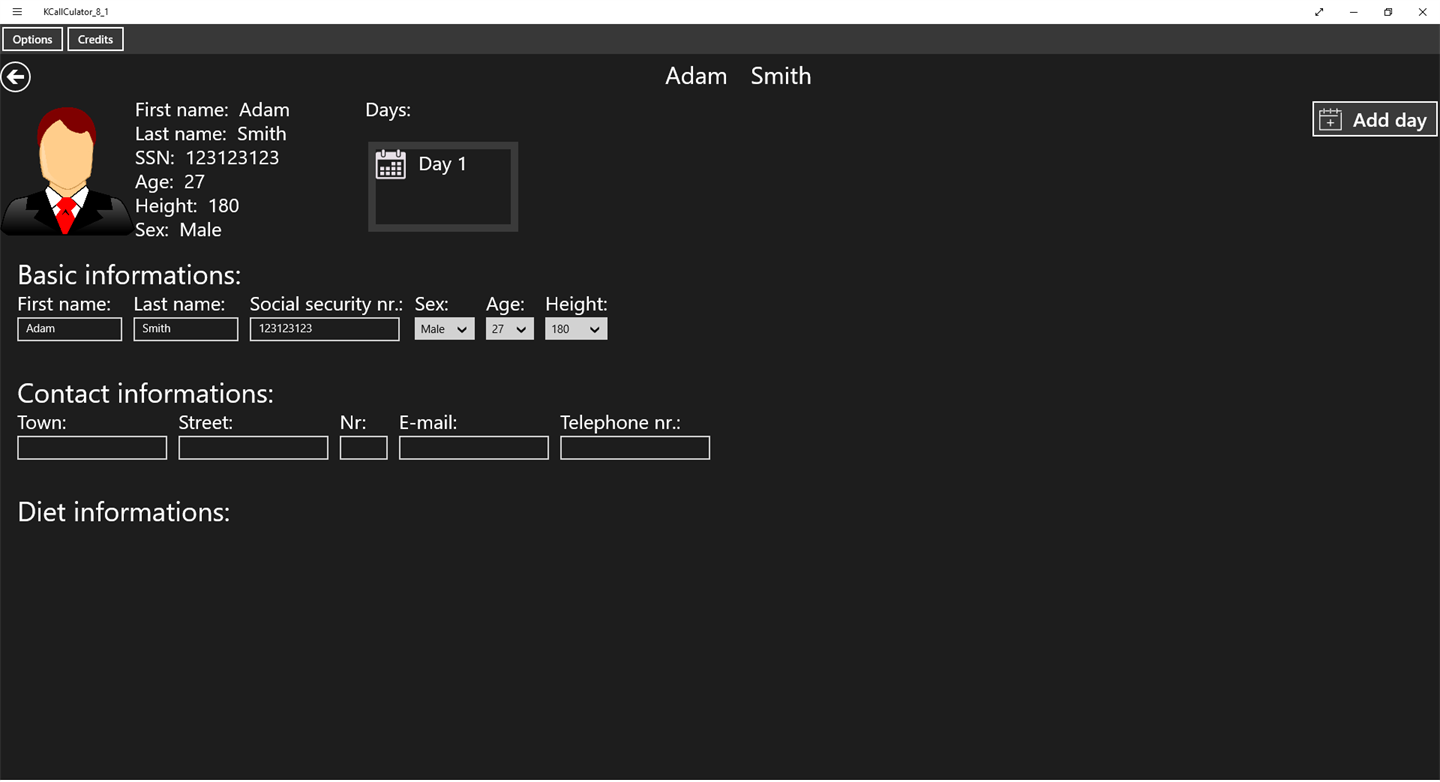1440x782 pixels.
Task: Open the Options menu
Action: [x=33, y=40]
